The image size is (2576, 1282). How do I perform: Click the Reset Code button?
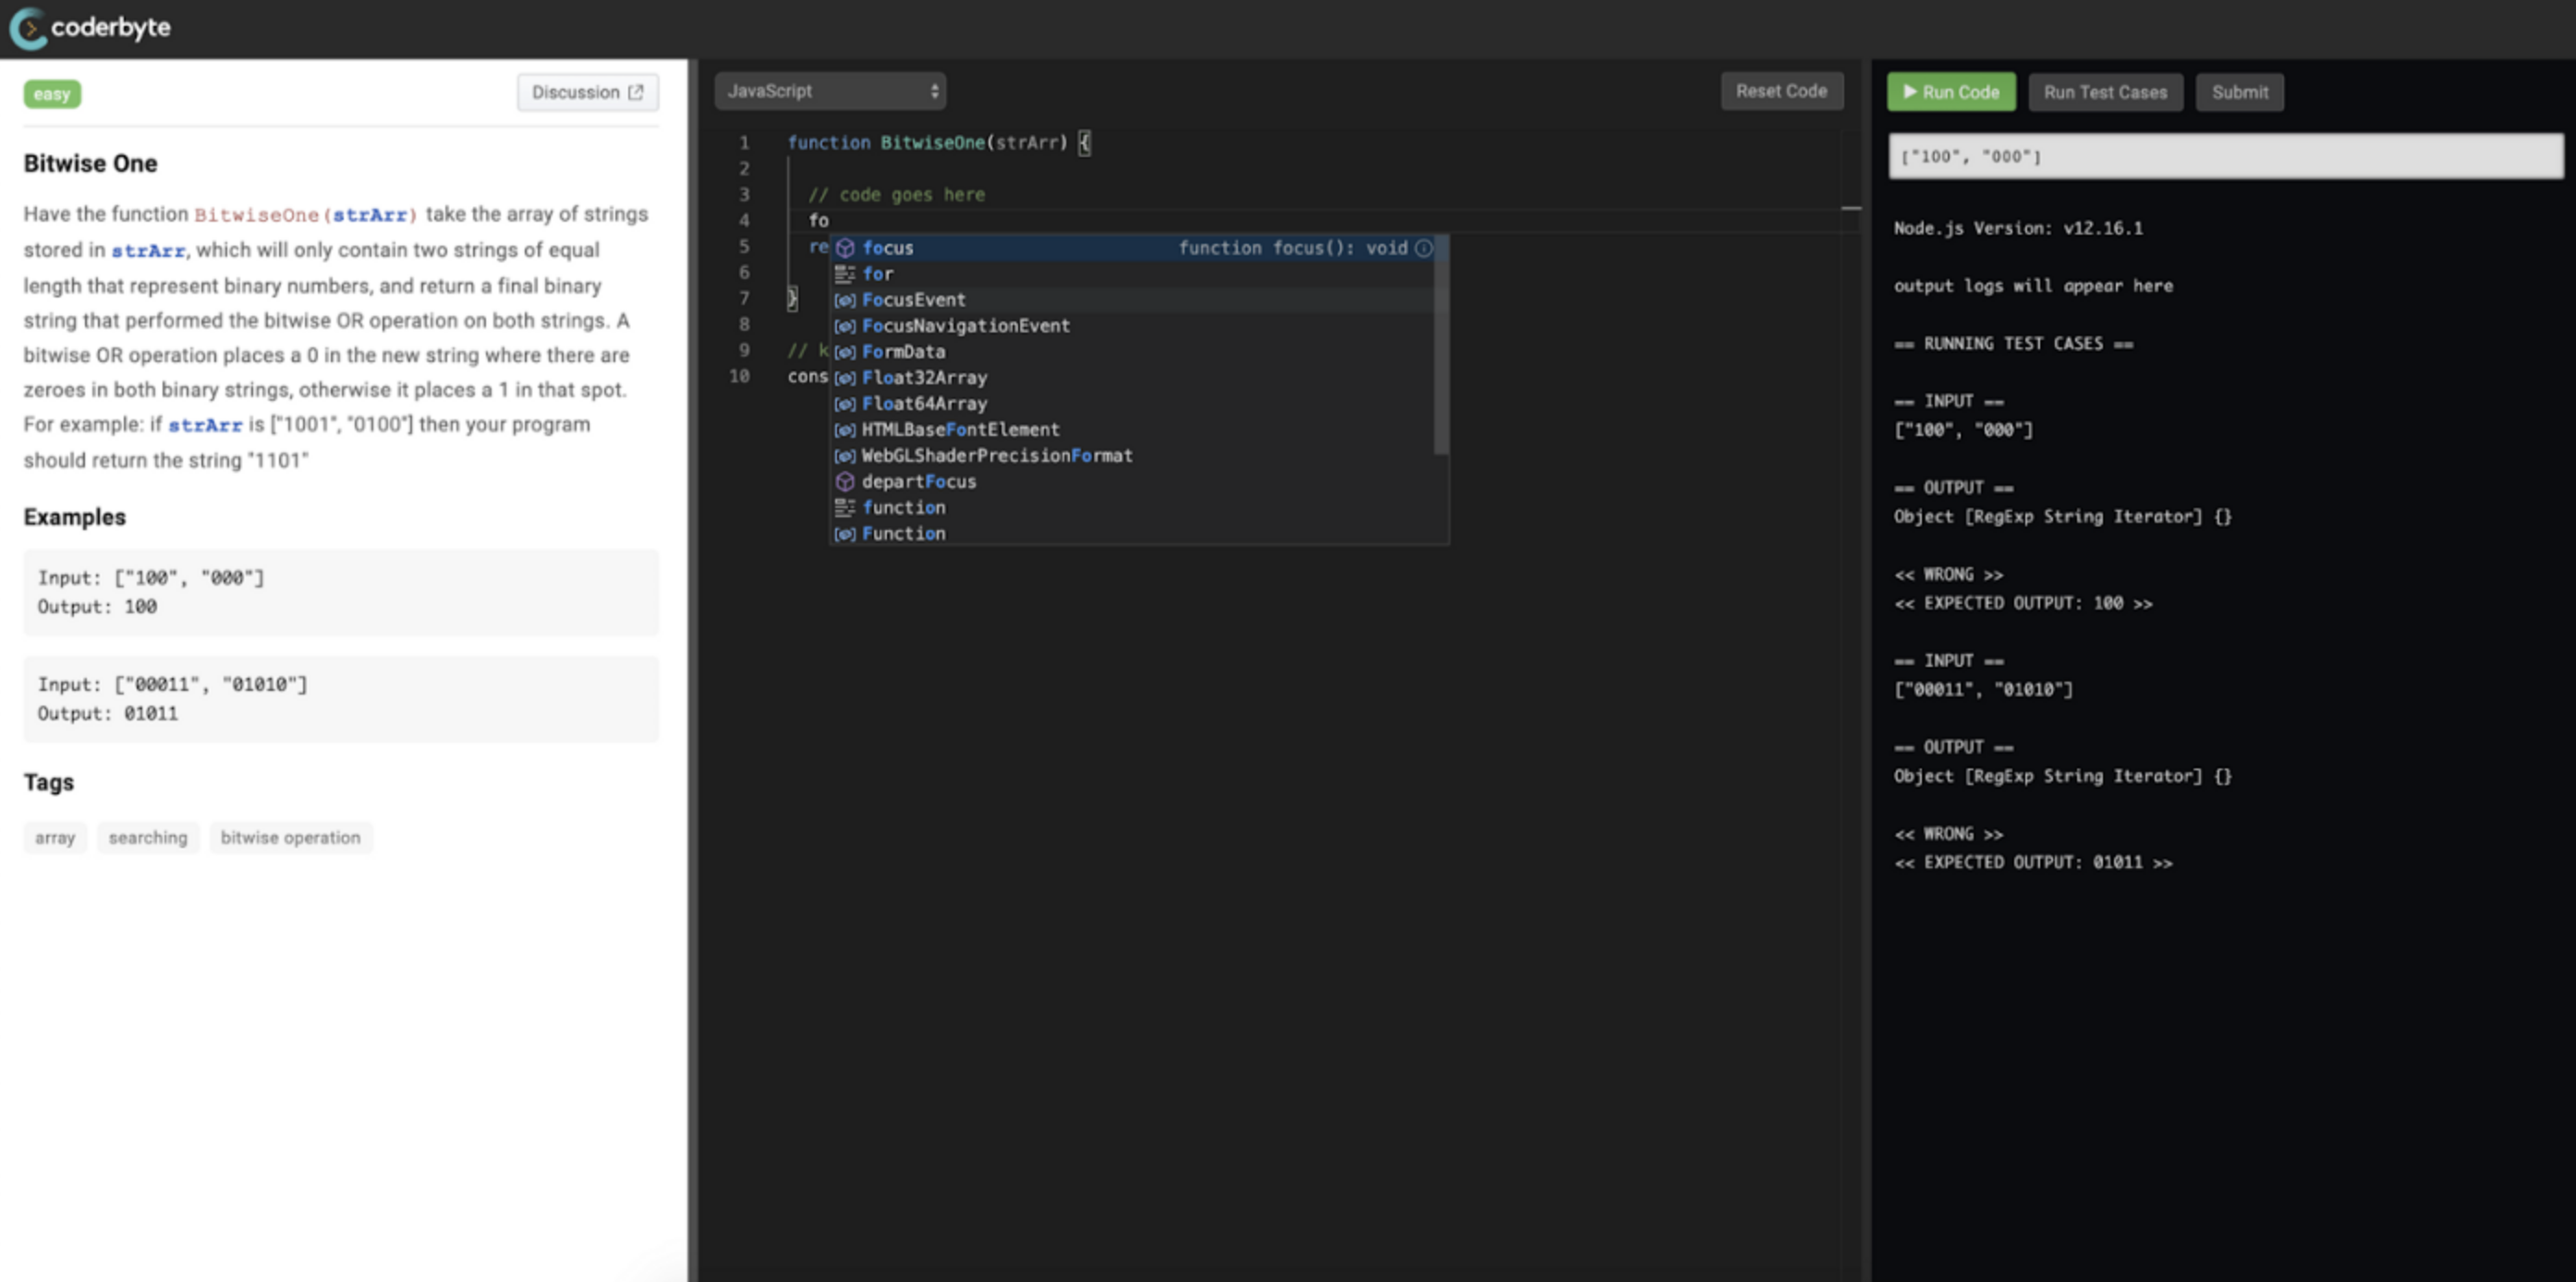tap(1781, 91)
